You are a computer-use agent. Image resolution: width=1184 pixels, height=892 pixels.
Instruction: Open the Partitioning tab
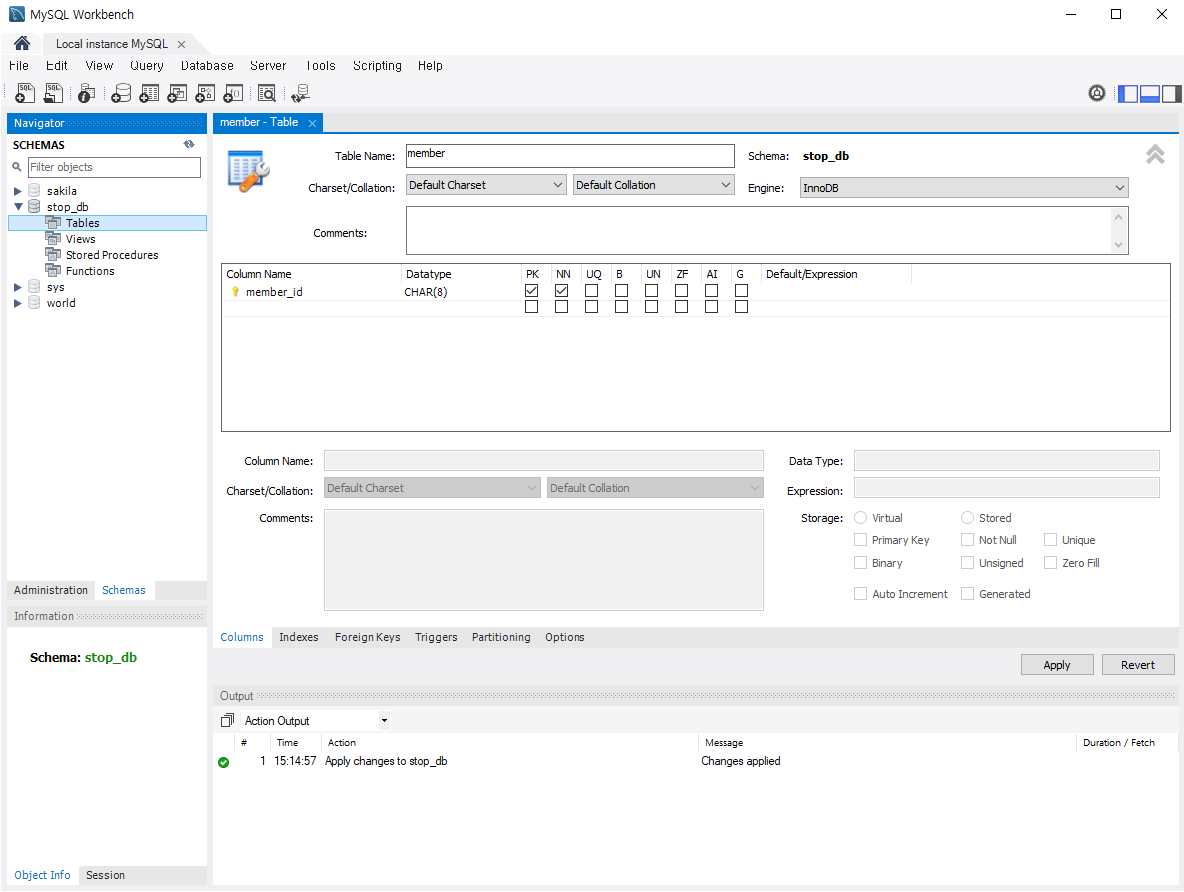501,637
